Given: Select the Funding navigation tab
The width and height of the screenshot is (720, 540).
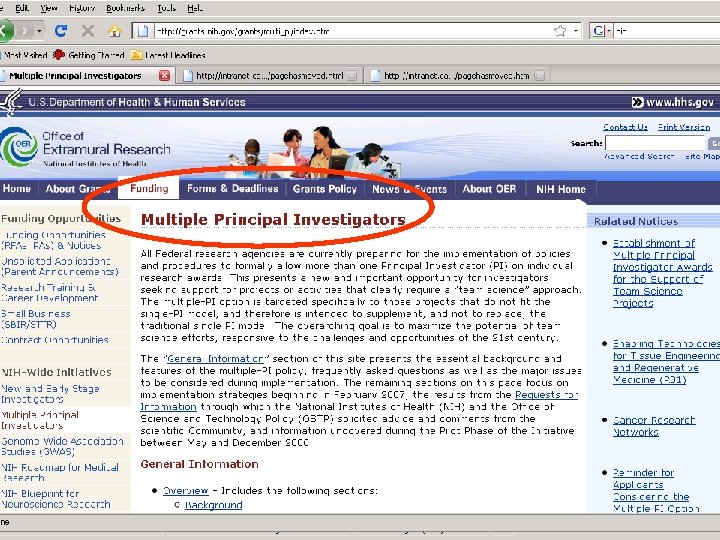Looking at the screenshot, I should 149,188.
